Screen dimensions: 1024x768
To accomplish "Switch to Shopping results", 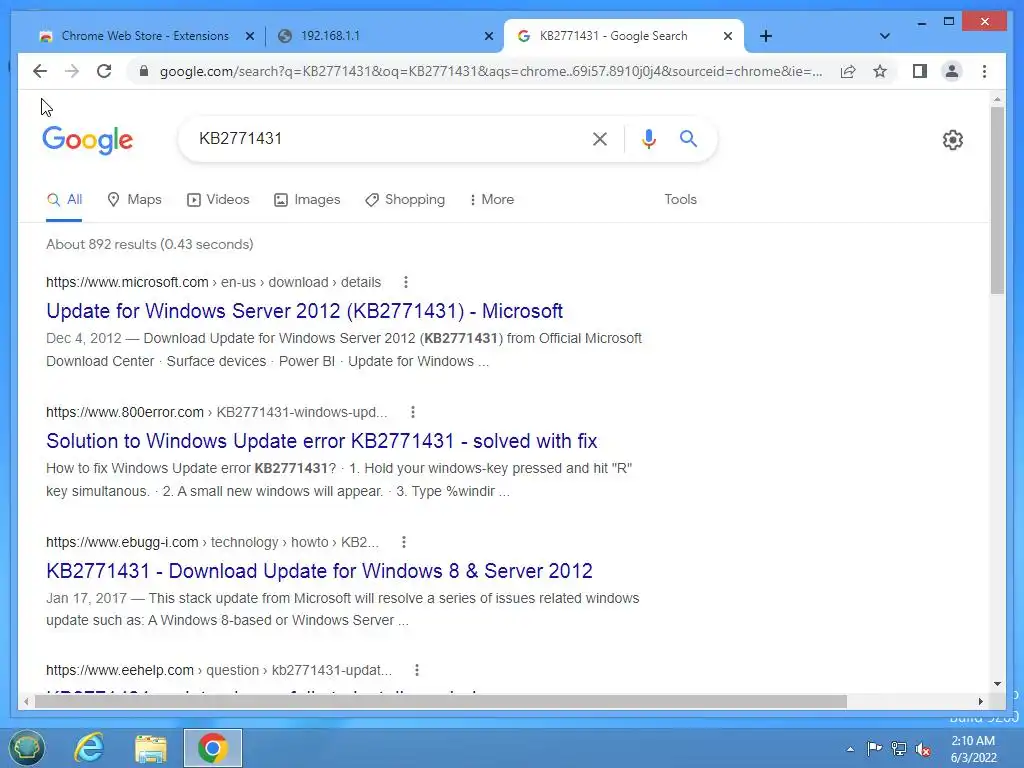I will click(x=405, y=200).
